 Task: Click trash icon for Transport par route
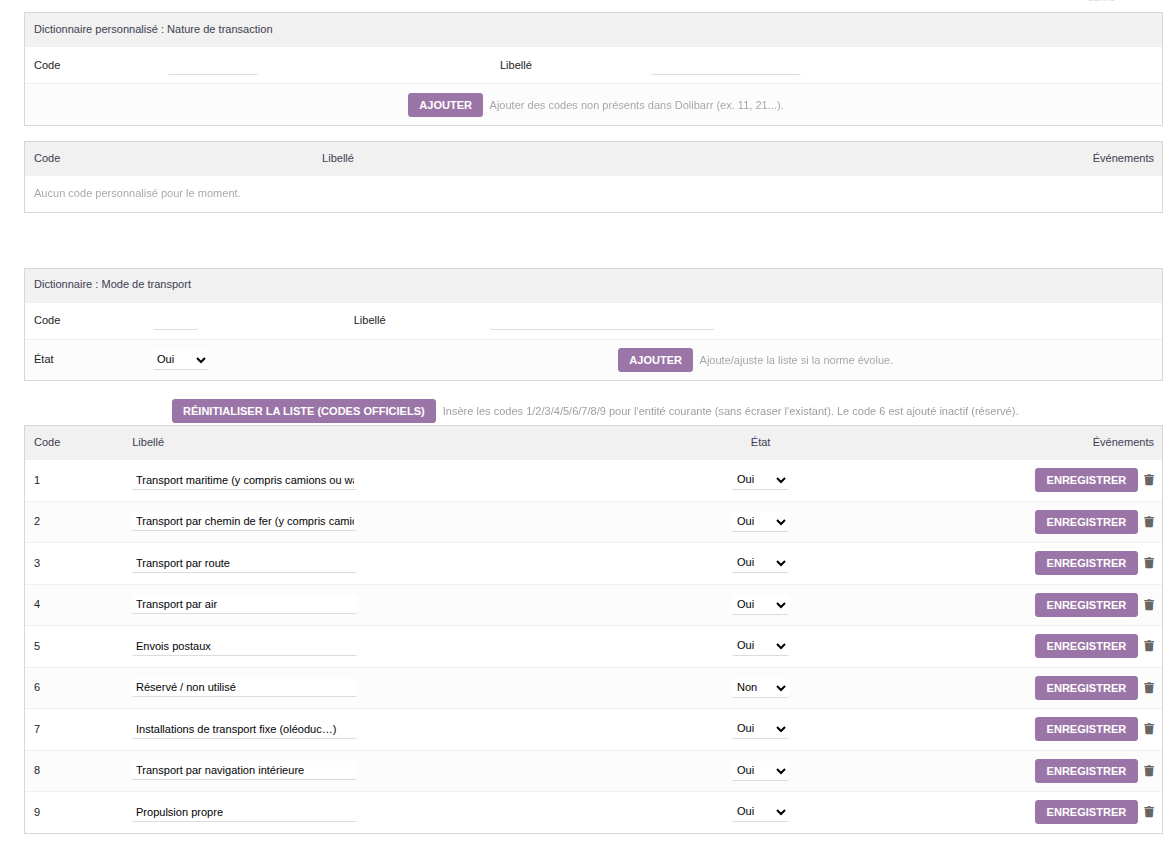pyautogui.click(x=1149, y=563)
